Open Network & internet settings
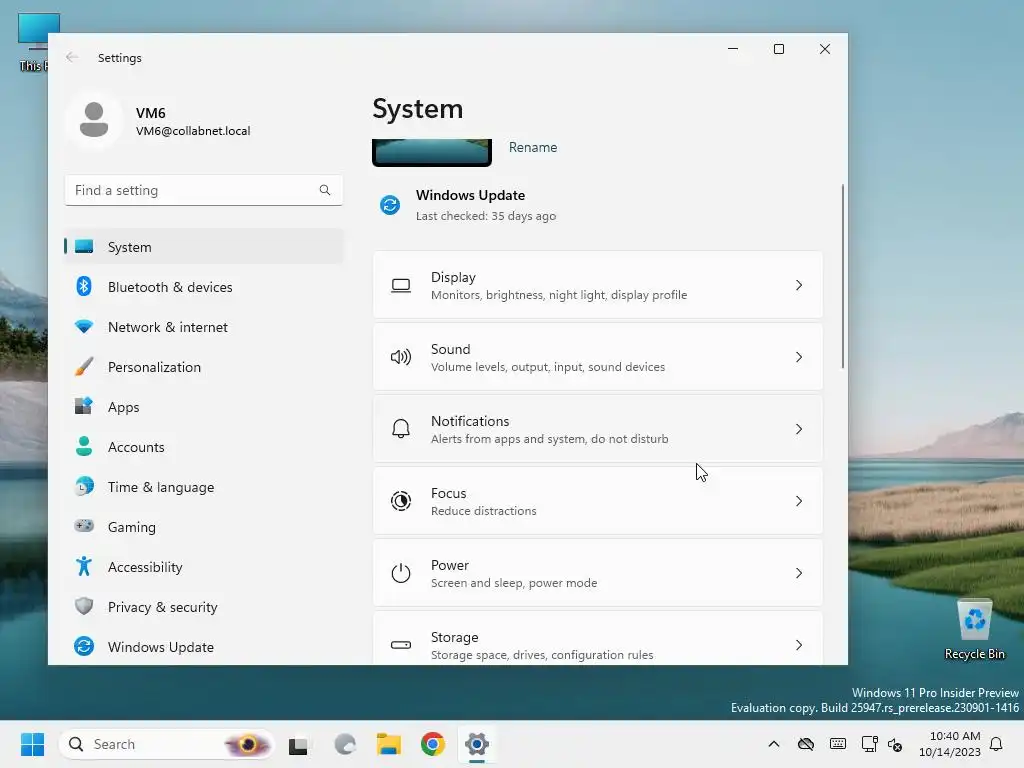The height and width of the screenshot is (768, 1024). coord(204,327)
